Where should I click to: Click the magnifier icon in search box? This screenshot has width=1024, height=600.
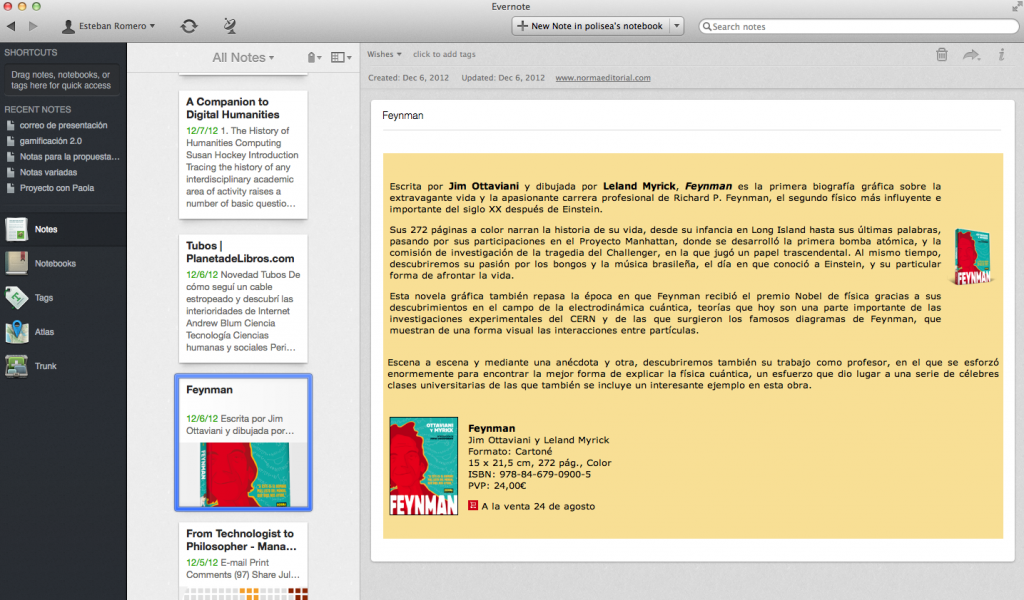point(707,27)
